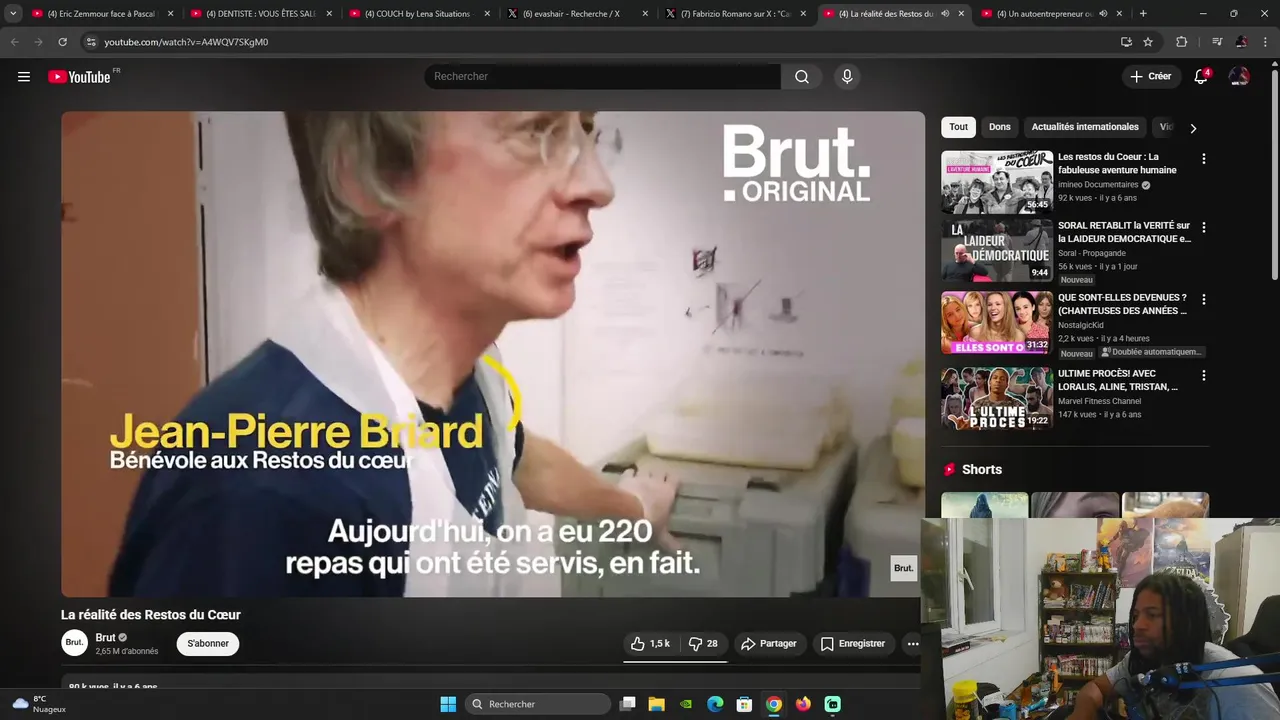This screenshot has width=1280, height=720.
Task: Share the video via Partager
Action: click(768, 644)
